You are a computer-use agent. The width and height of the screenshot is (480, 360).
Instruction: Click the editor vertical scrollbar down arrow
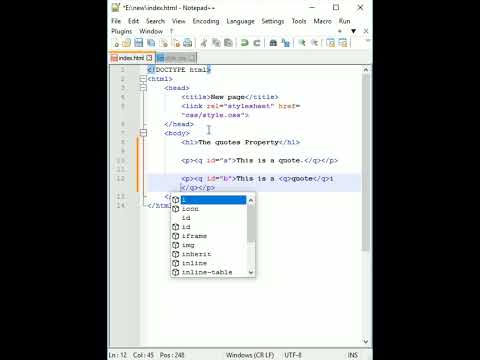point(366,342)
